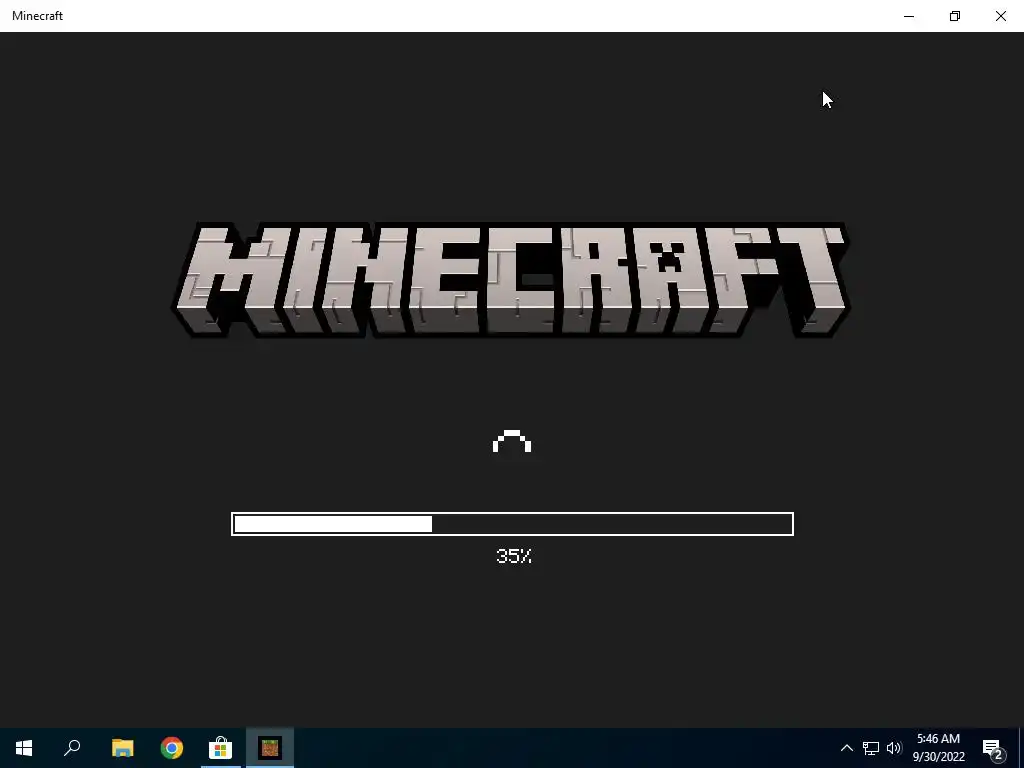Click the loading spinner animation

click(x=512, y=441)
